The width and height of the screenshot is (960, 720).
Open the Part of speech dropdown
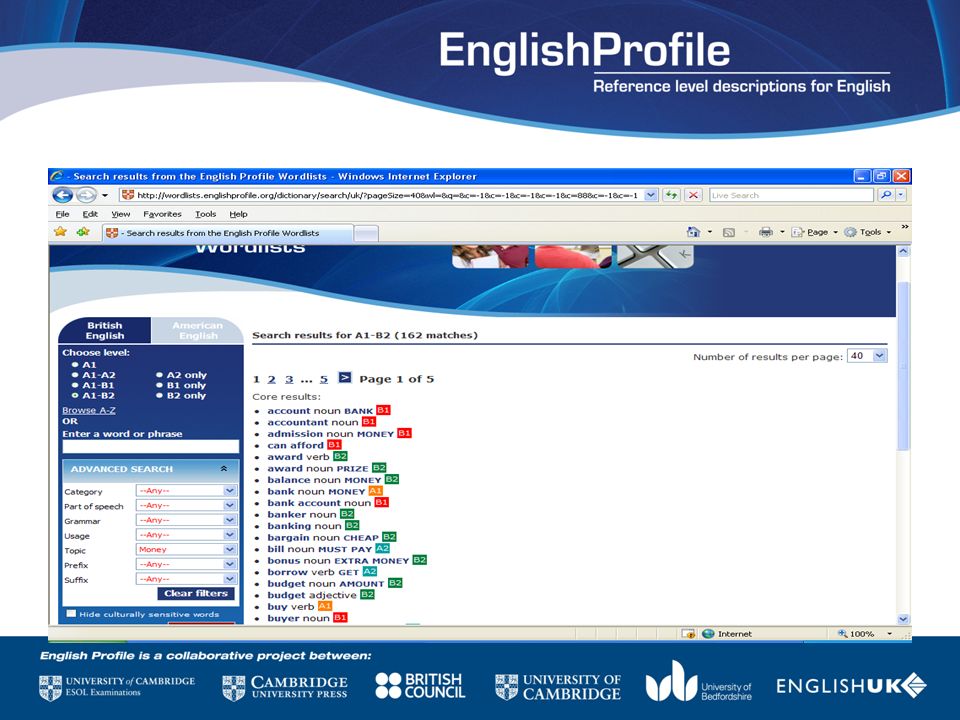pos(186,505)
